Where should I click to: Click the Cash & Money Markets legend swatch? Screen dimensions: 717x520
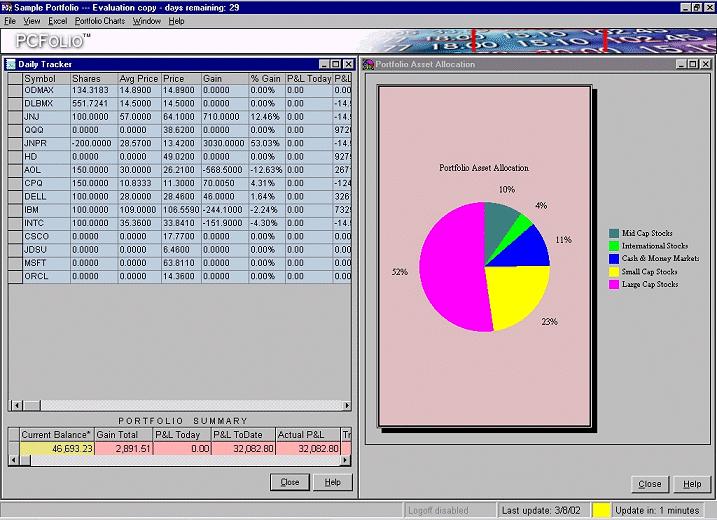coord(614,259)
